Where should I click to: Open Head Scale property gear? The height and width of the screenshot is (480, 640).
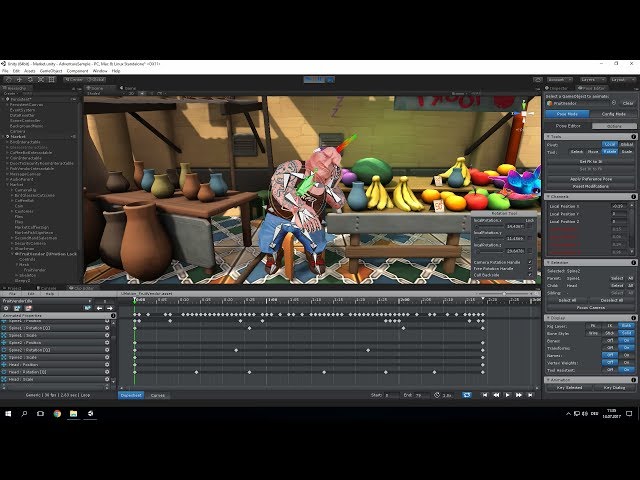click(107, 379)
